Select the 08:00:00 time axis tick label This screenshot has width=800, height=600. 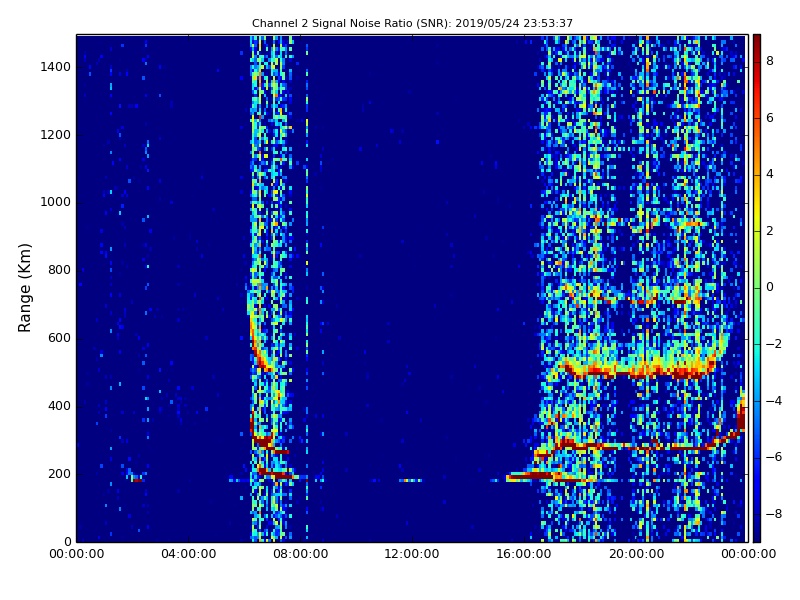point(300,555)
